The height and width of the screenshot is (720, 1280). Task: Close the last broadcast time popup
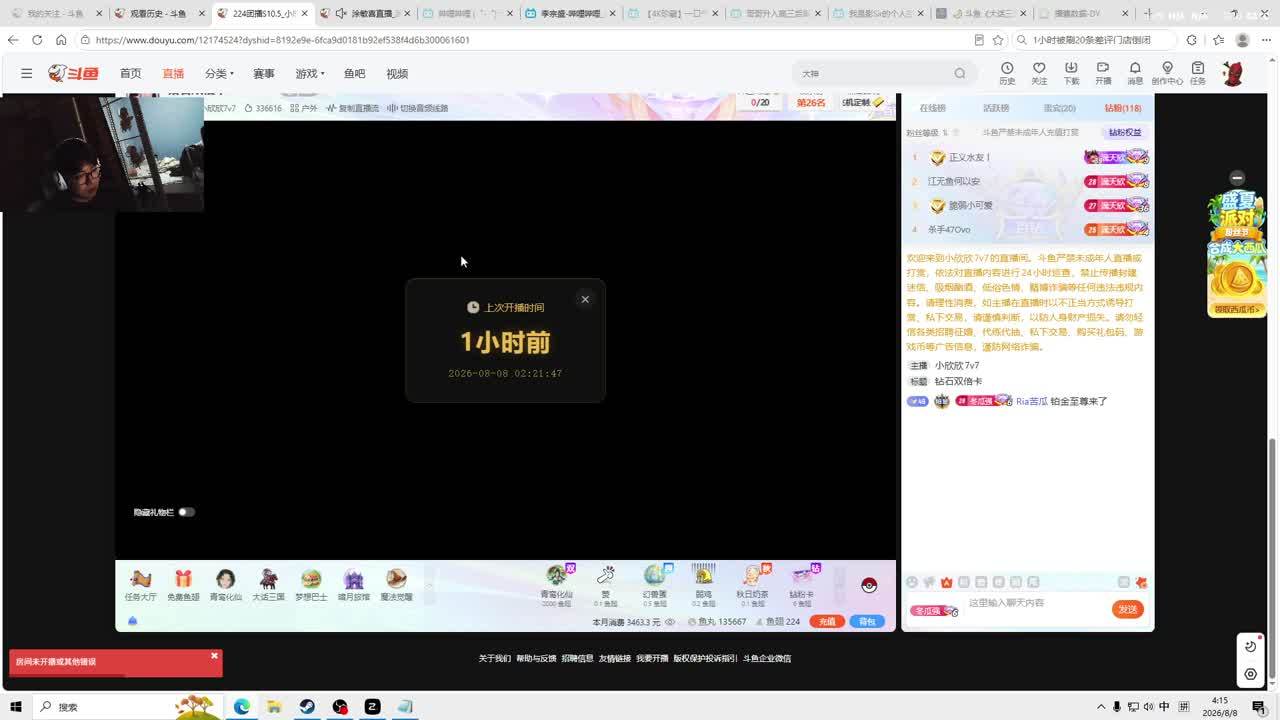coord(585,299)
